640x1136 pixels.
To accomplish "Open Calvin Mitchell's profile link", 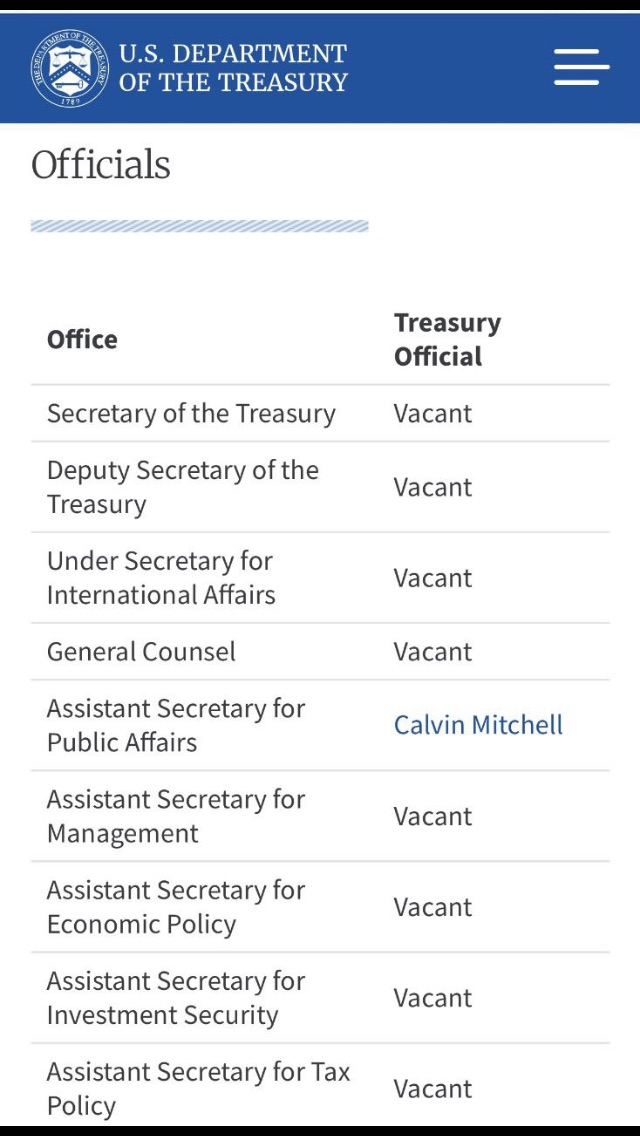I will (478, 725).
